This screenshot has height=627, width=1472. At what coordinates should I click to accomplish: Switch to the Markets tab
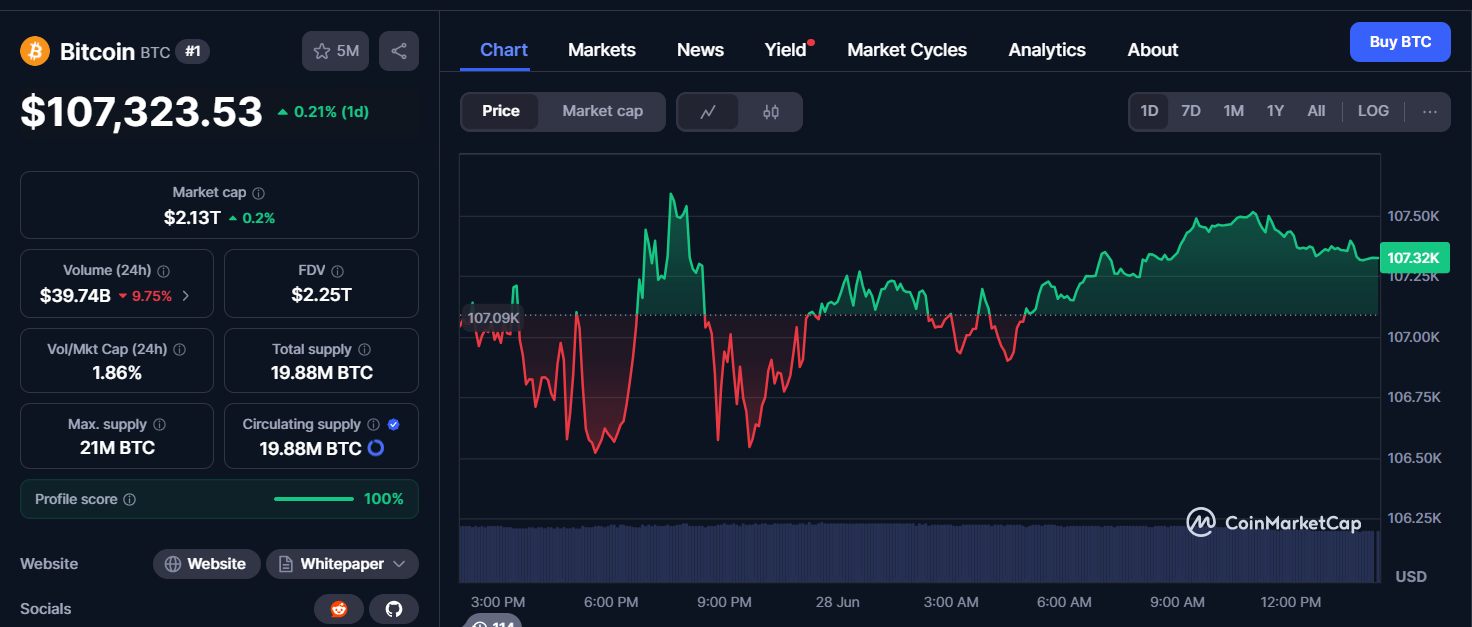[x=602, y=50]
